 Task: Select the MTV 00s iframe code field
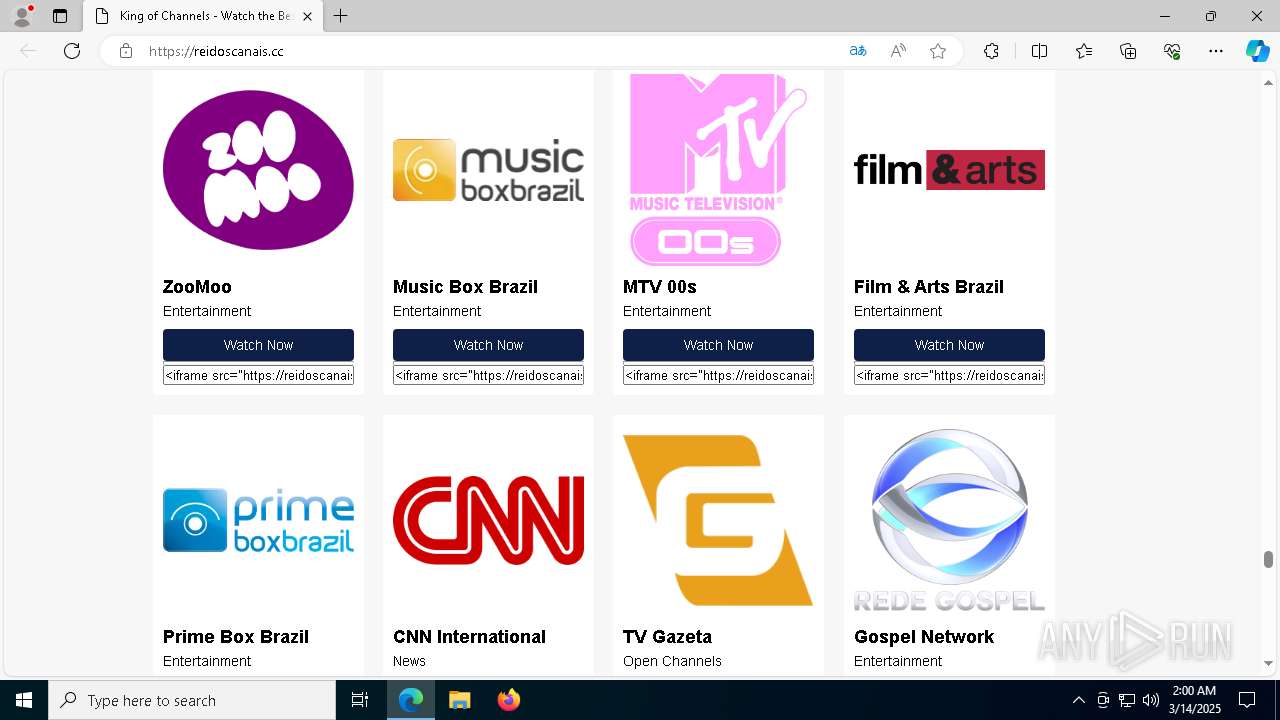[718, 375]
